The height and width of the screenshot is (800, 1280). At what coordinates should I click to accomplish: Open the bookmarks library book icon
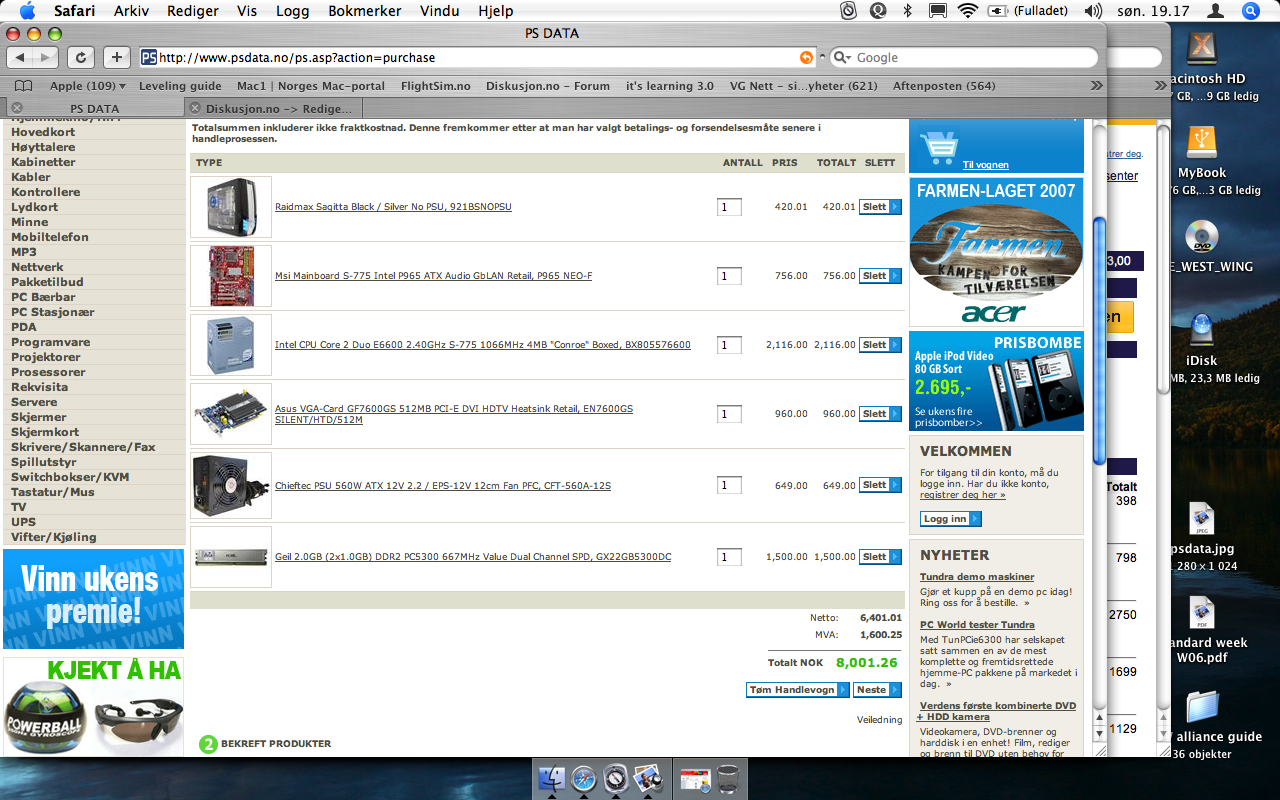(x=23, y=86)
